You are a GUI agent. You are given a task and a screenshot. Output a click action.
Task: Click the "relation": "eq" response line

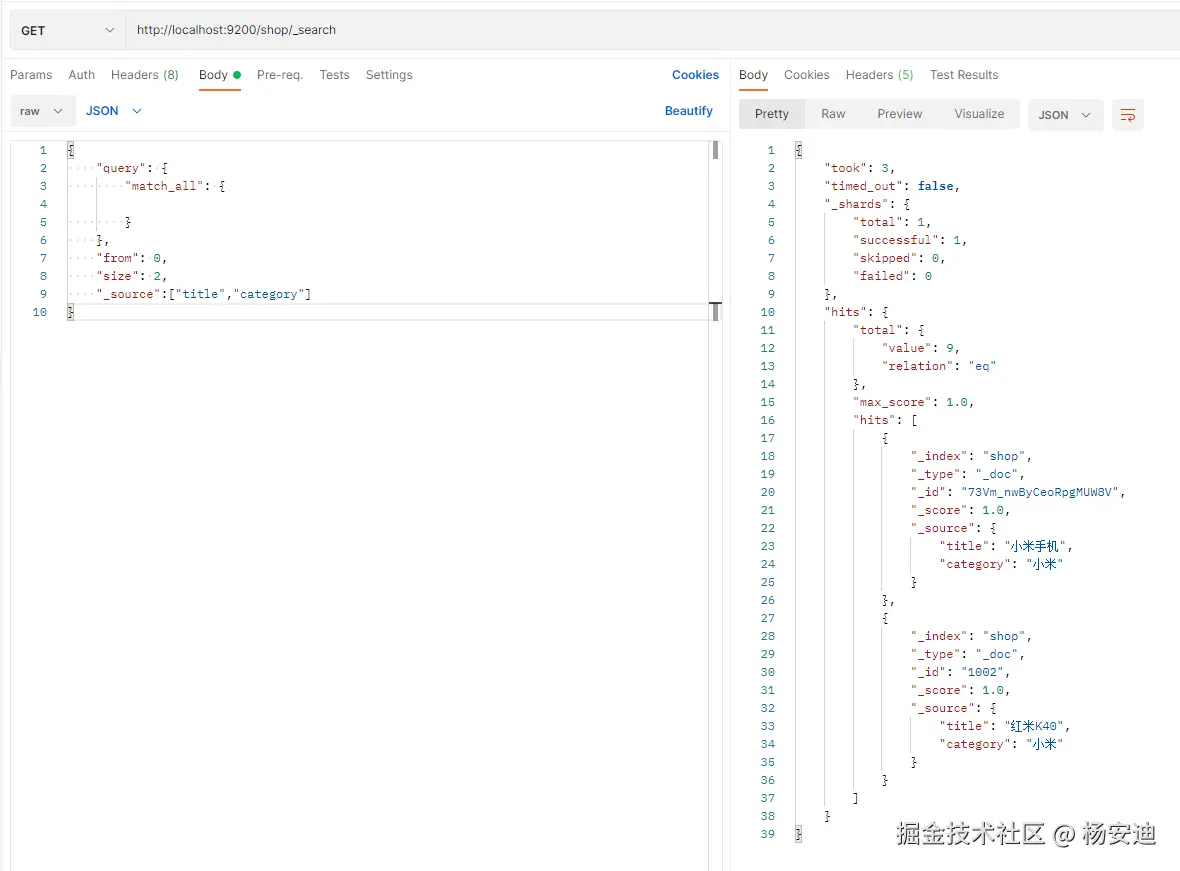[x=938, y=366]
